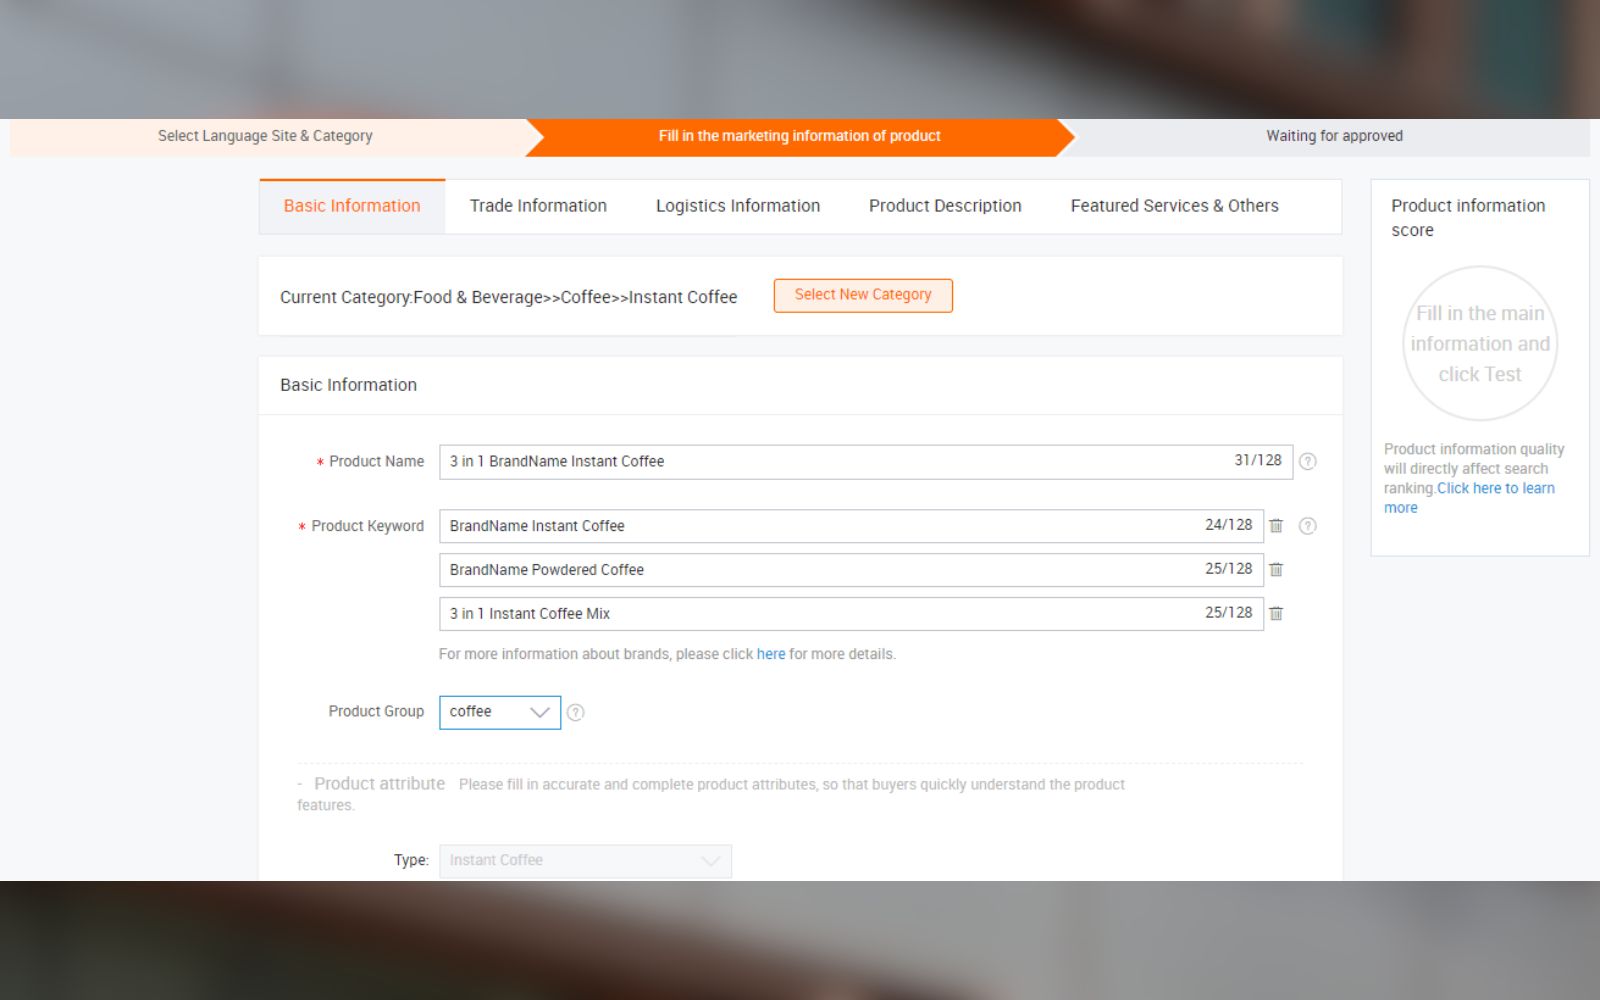Click the Product attribute section heading
Image resolution: width=1600 pixels, height=1000 pixels.
click(x=379, y=784)
